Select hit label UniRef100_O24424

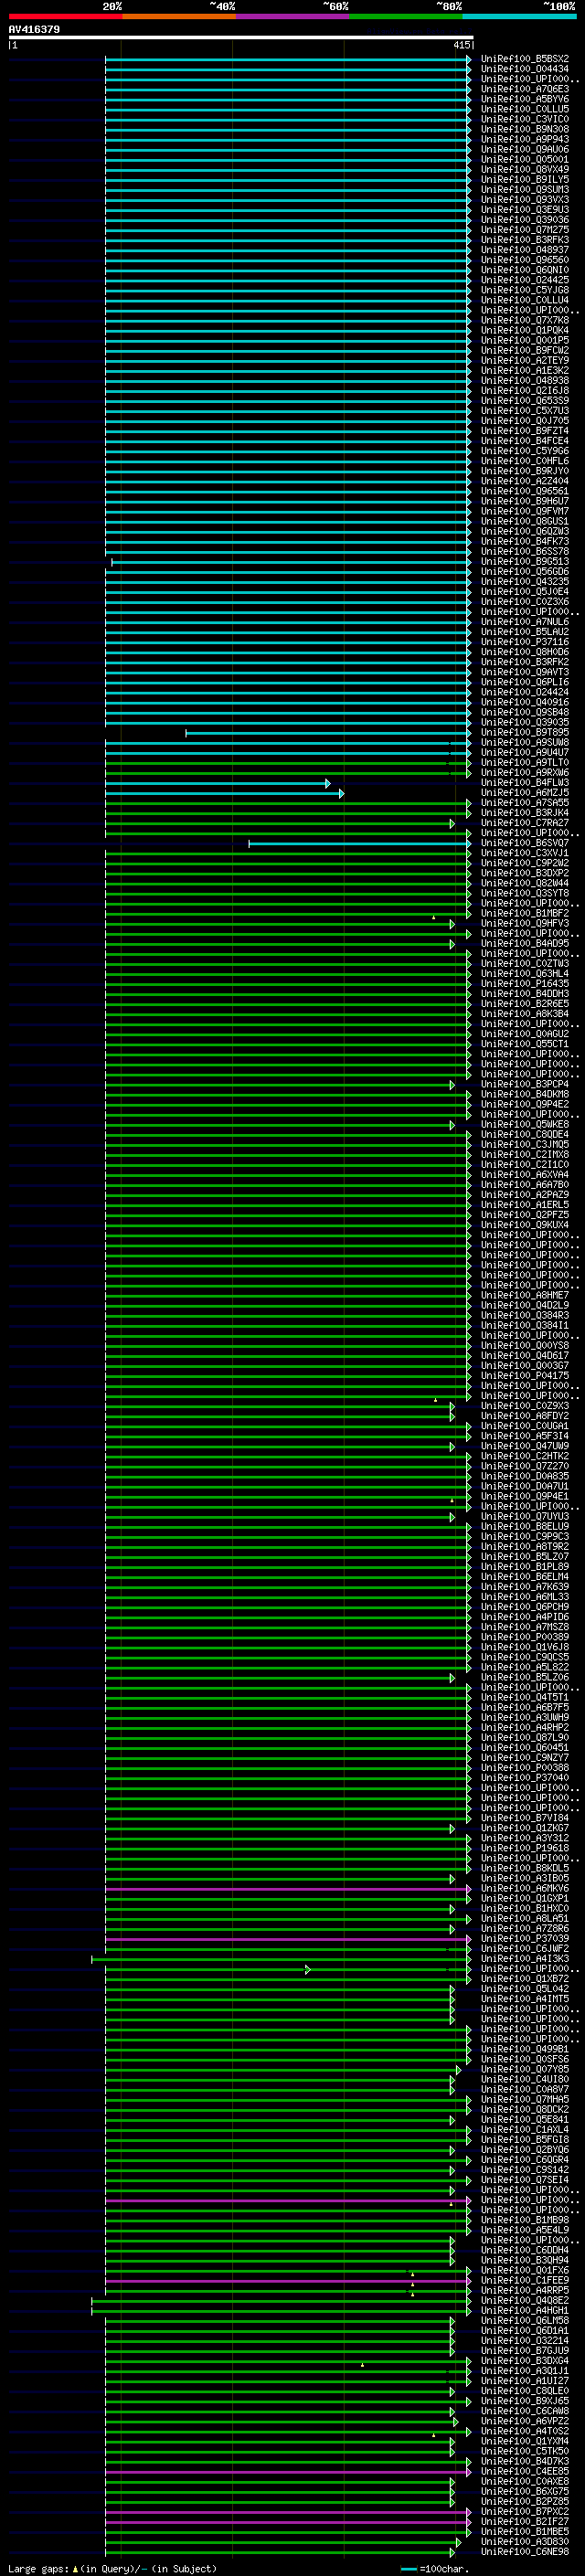tap(525, 692)
